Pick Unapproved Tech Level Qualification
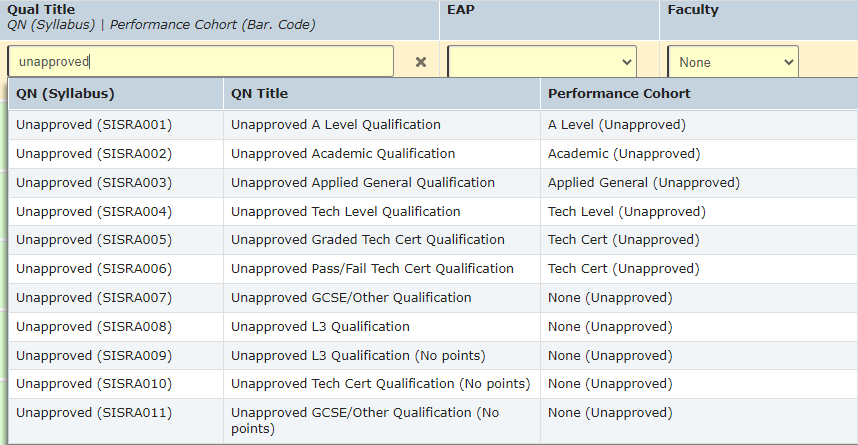 pos(345,212)
